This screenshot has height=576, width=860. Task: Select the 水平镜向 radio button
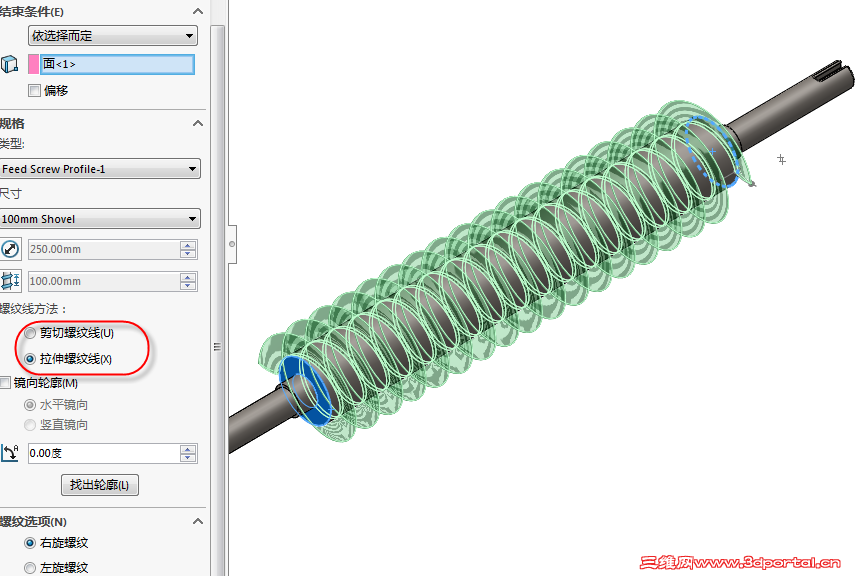click(x=30, y=405)
